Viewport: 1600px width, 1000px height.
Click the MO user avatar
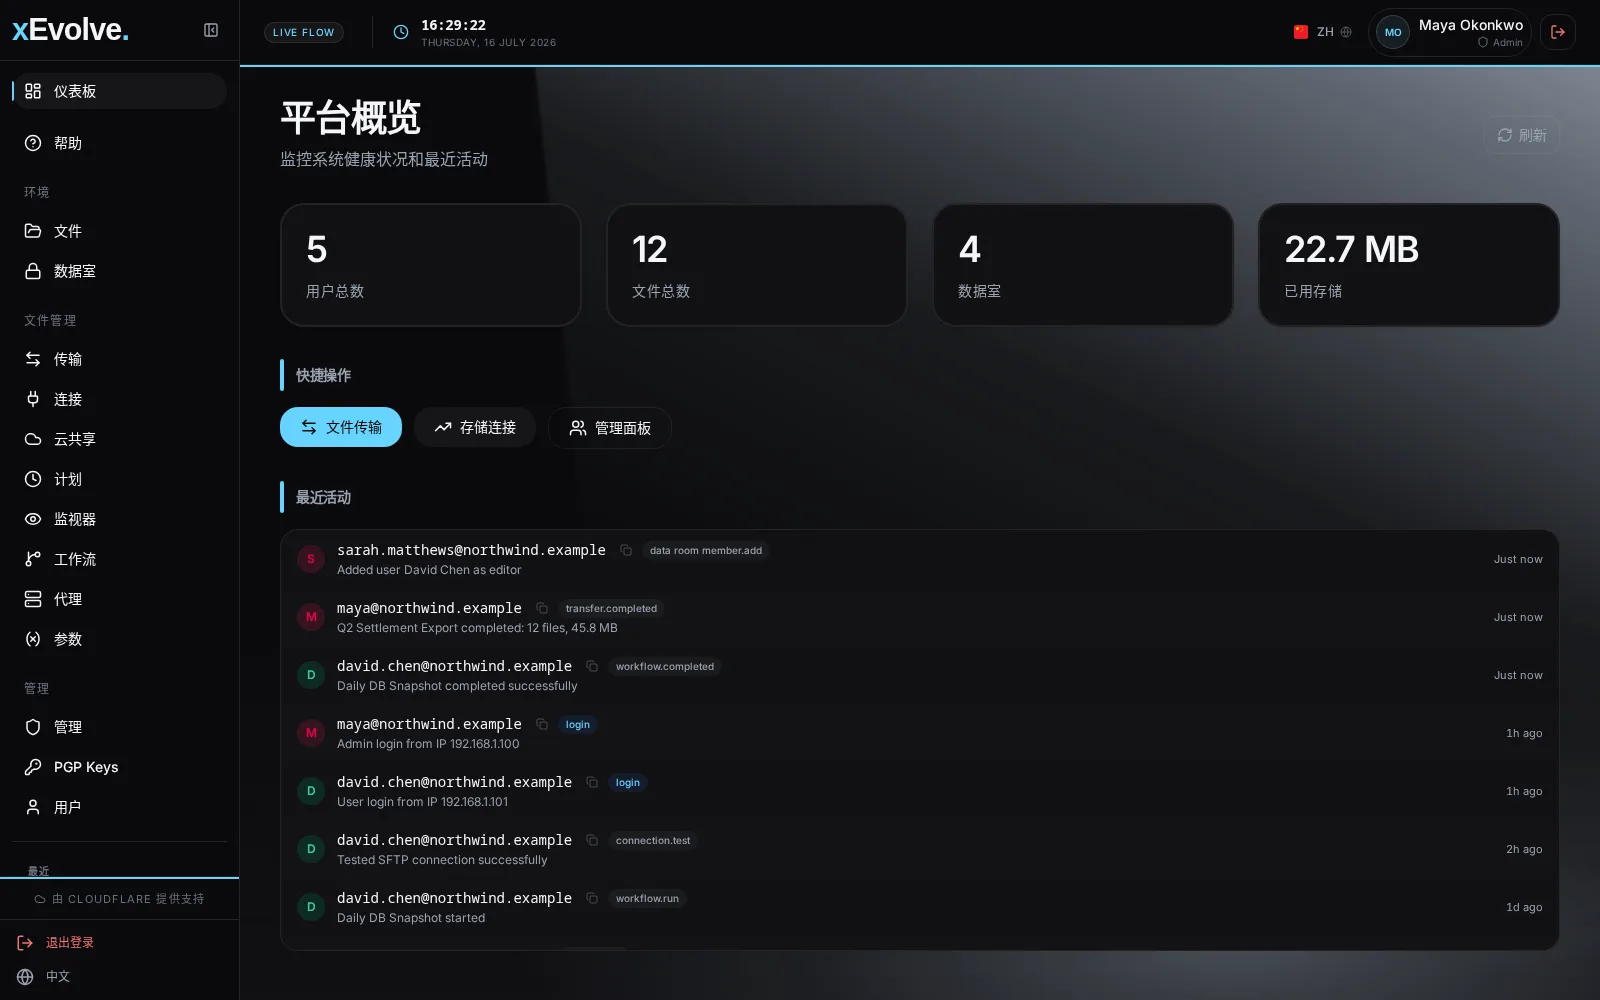(1393, 32)
